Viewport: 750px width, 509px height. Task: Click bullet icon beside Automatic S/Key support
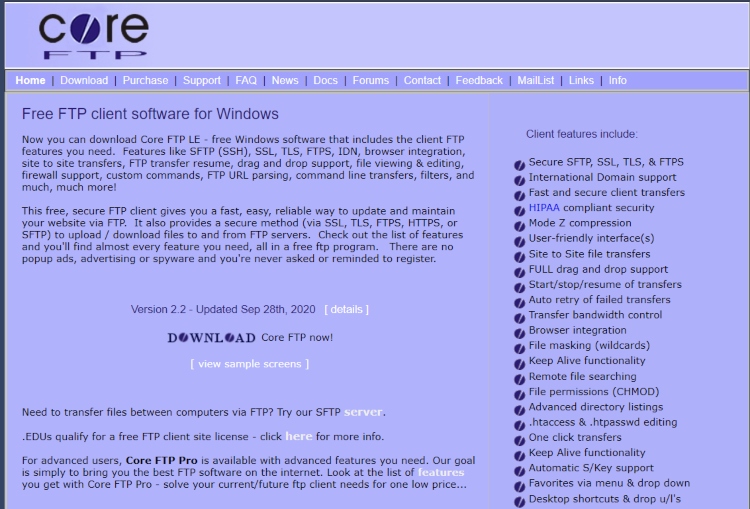pos(519,472)
